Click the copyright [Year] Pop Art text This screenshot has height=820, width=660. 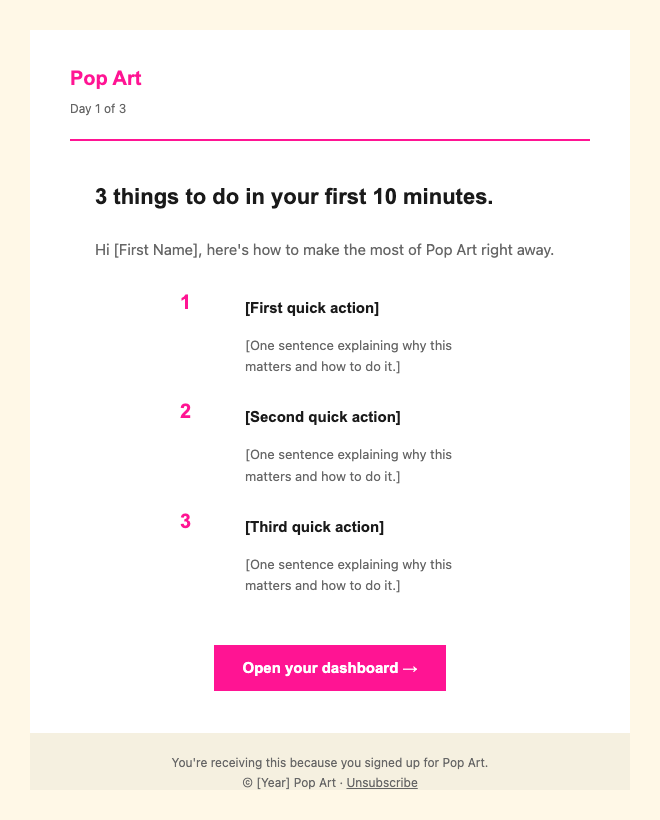[x=289, y=782]
